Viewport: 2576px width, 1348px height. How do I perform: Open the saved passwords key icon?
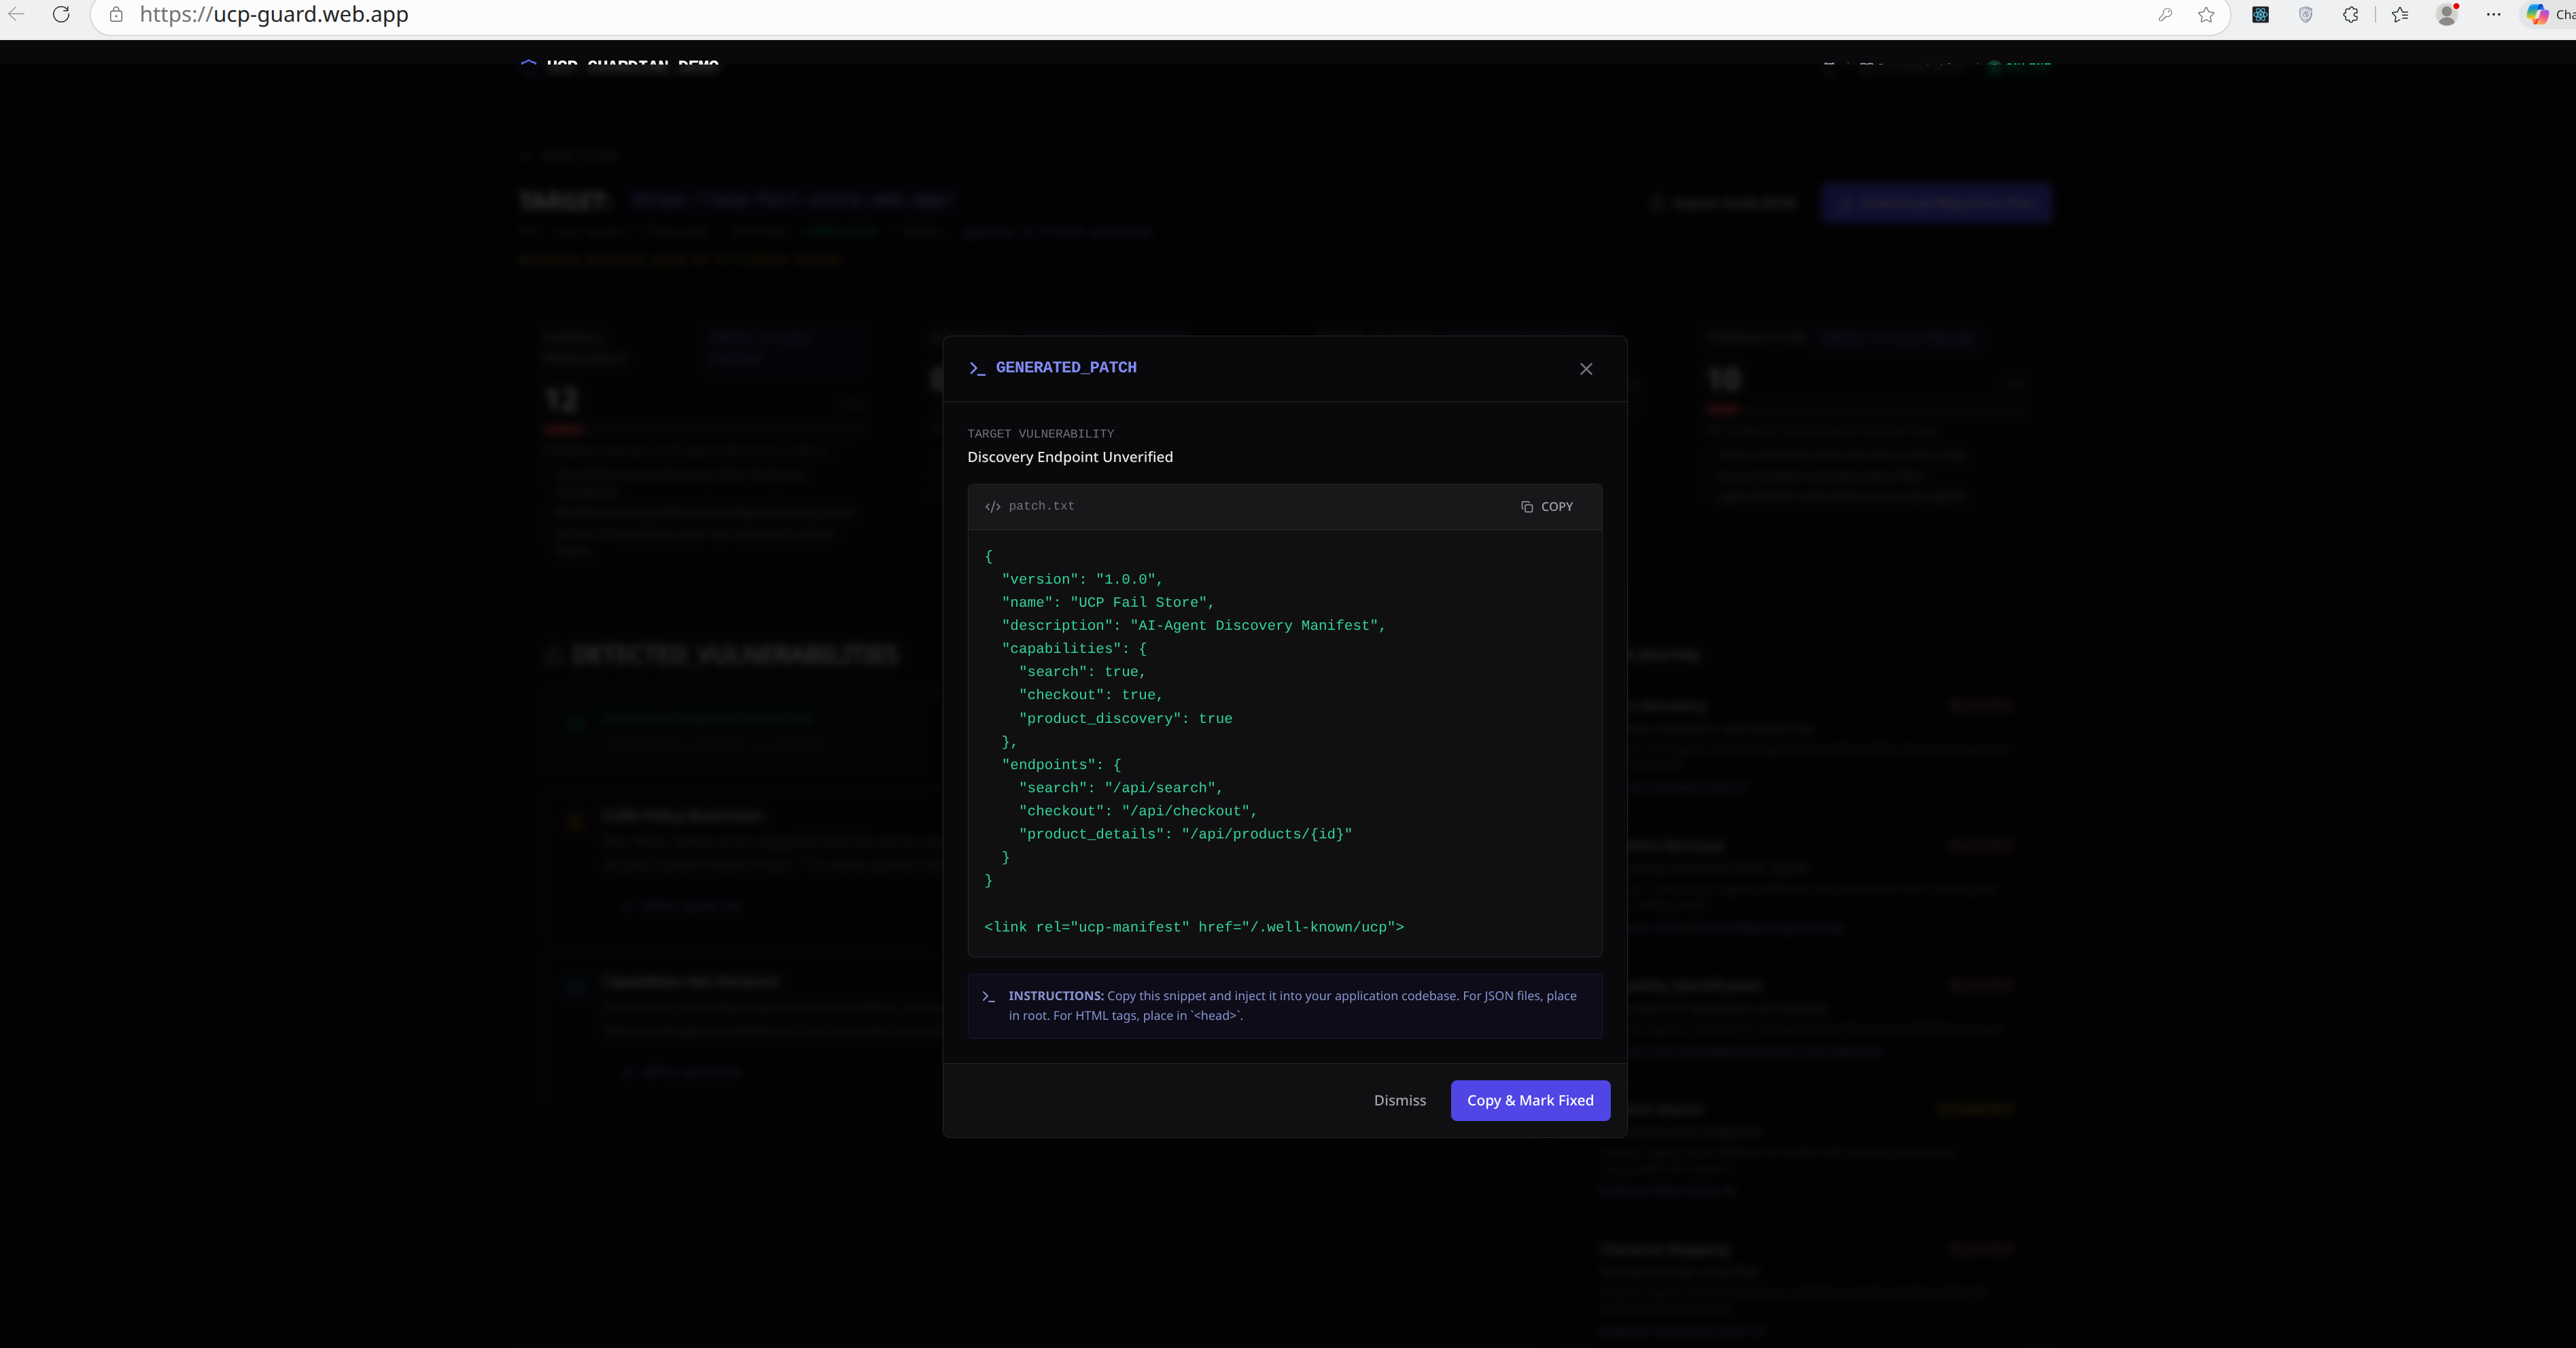point(2165,15)
